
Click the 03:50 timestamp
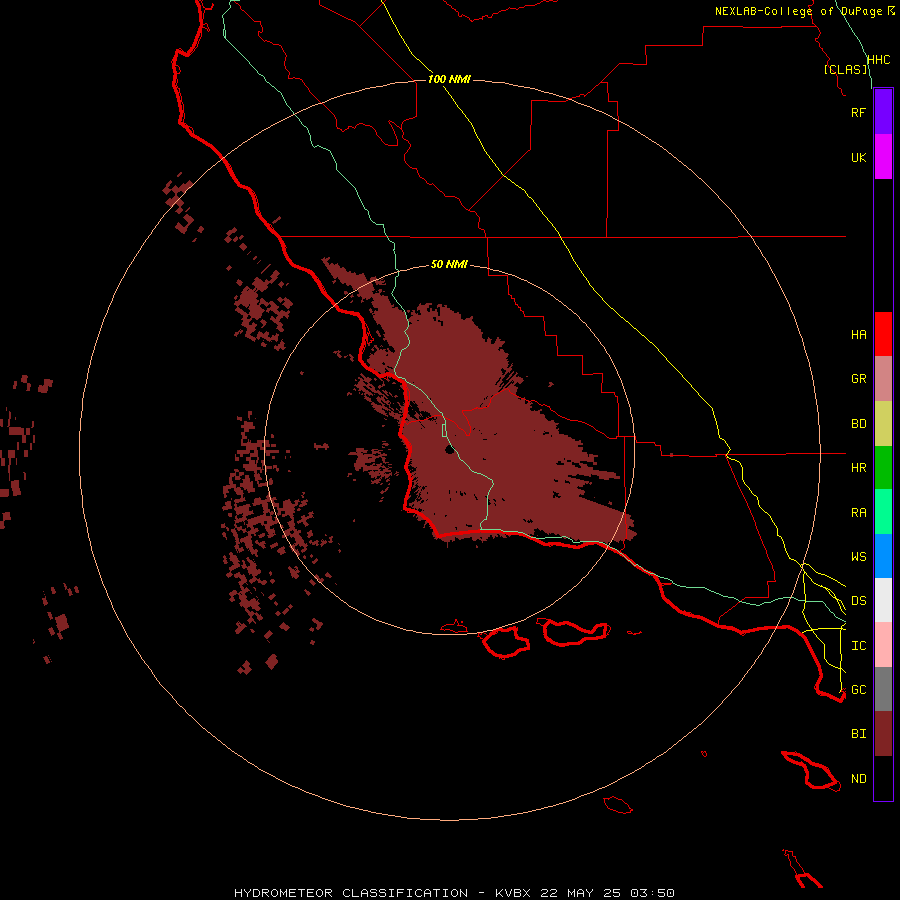click(651, 893)
